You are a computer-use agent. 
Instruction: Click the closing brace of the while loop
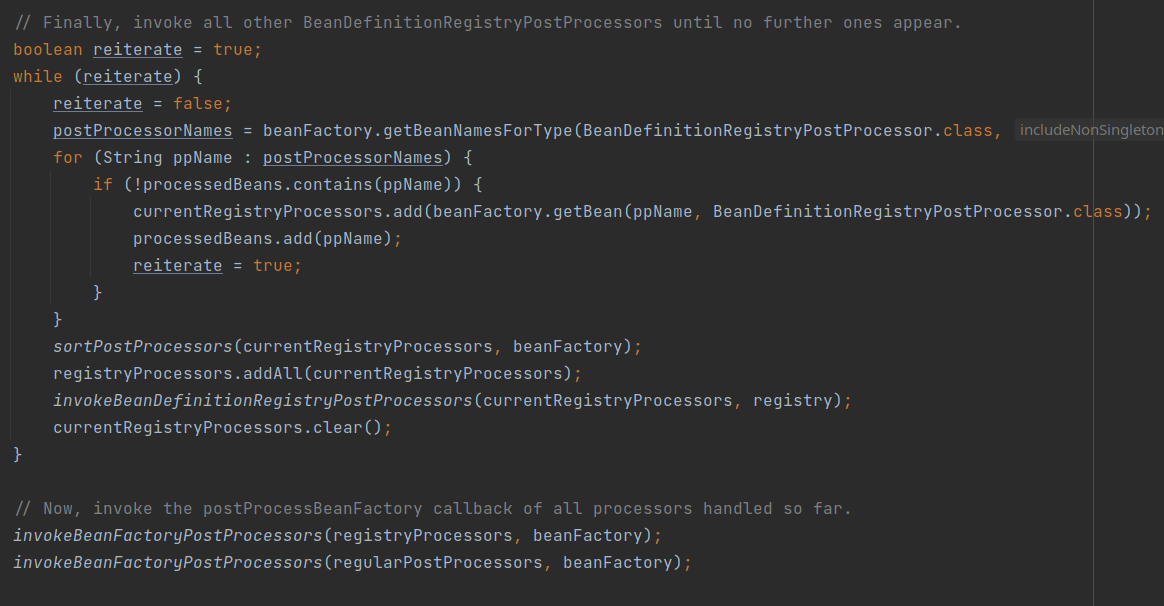point(18,454)
